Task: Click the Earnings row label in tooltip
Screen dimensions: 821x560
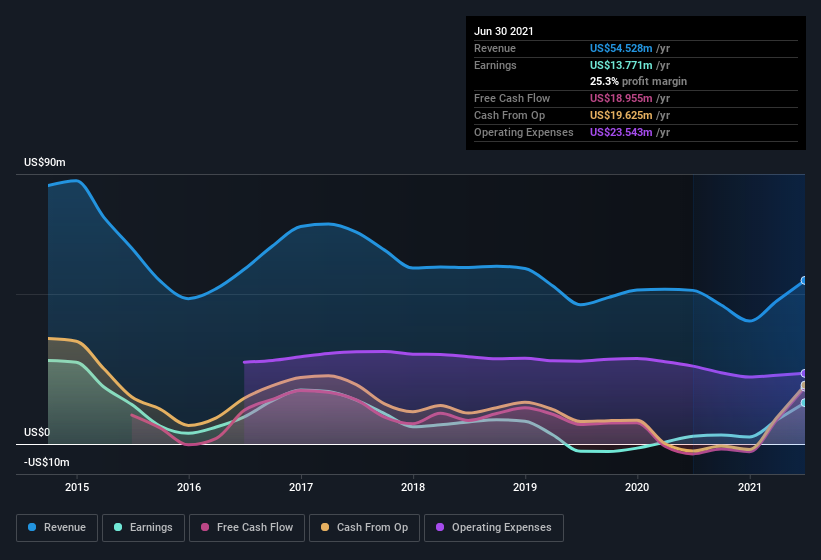Action: tap(495, 65)
